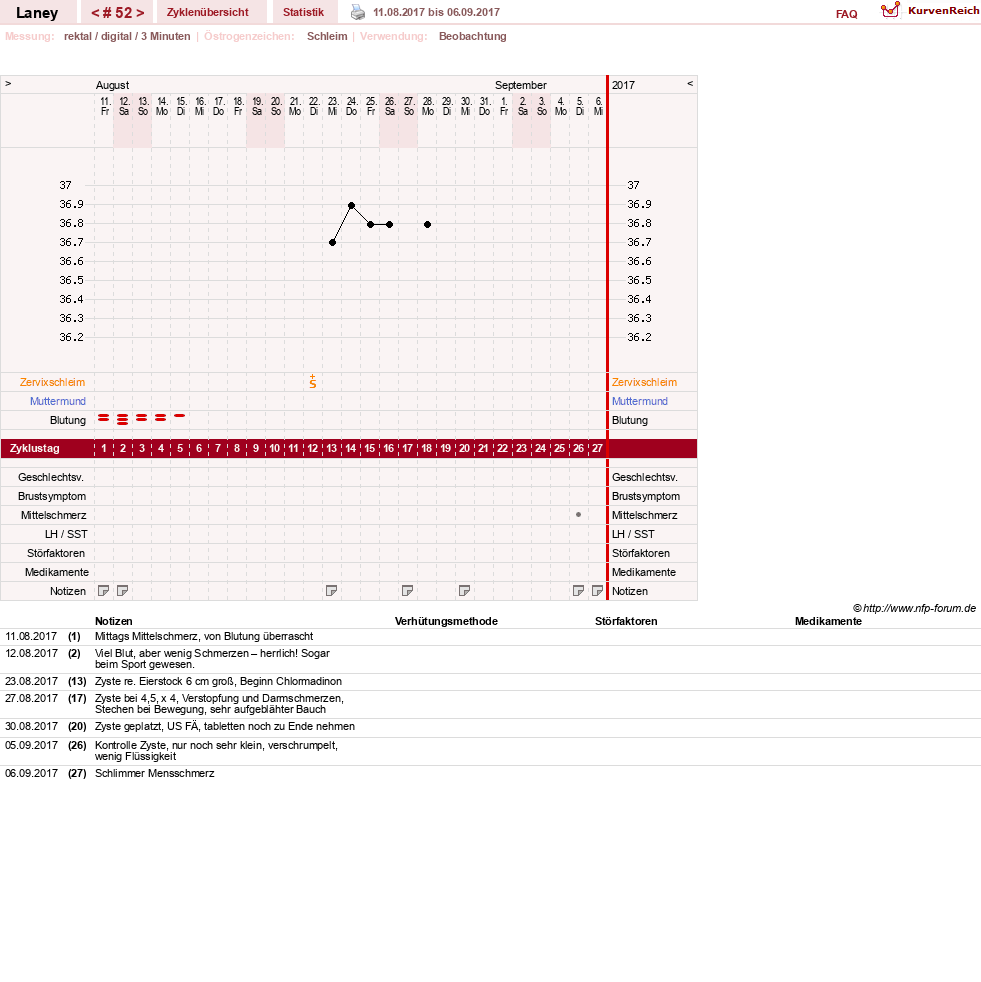The width and height of the screenshot is (981, 982).
Task: Click bleeding symbol on cycle day 4
Action: tap(161, 418)
